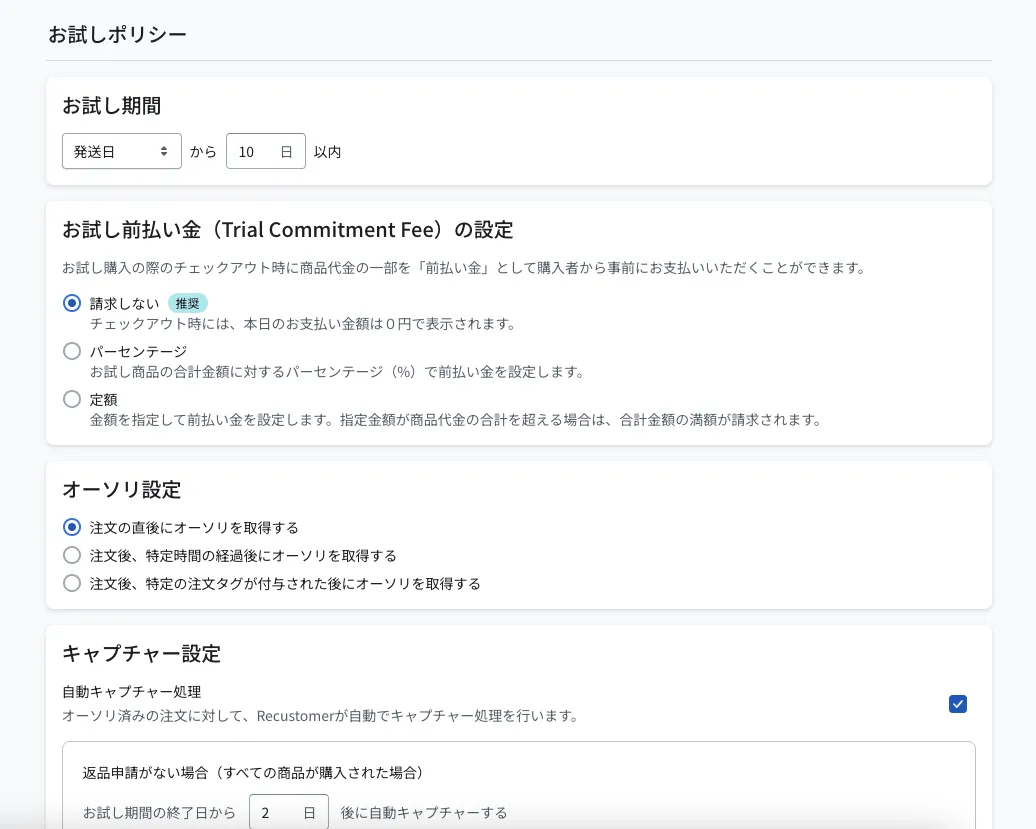The height and width of the screenshot is (829, 1036).
Task: Click the description お試し商品の合計金額に対するパーセンテージ
Action: click(338, 372)
